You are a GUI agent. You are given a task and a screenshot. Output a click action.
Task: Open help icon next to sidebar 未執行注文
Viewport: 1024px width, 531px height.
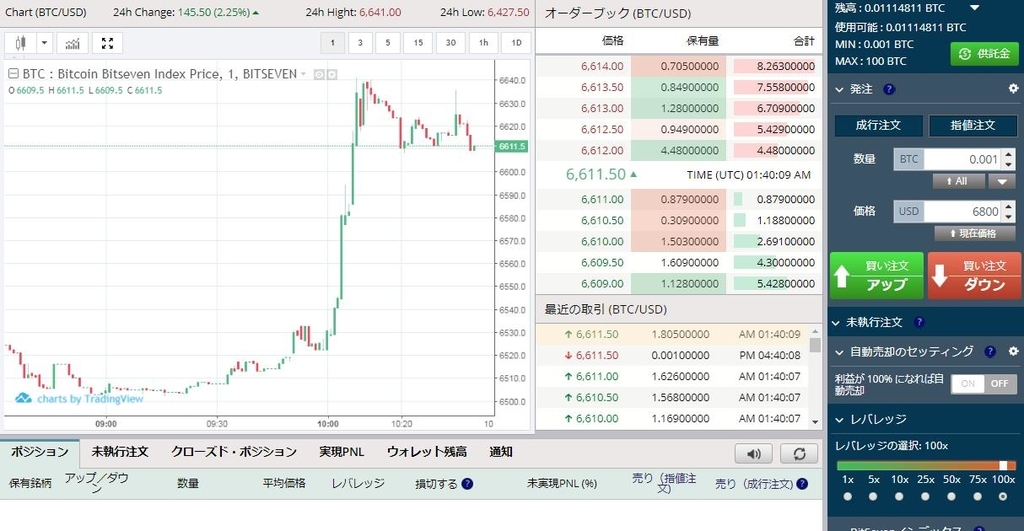(x=919, y=322)
